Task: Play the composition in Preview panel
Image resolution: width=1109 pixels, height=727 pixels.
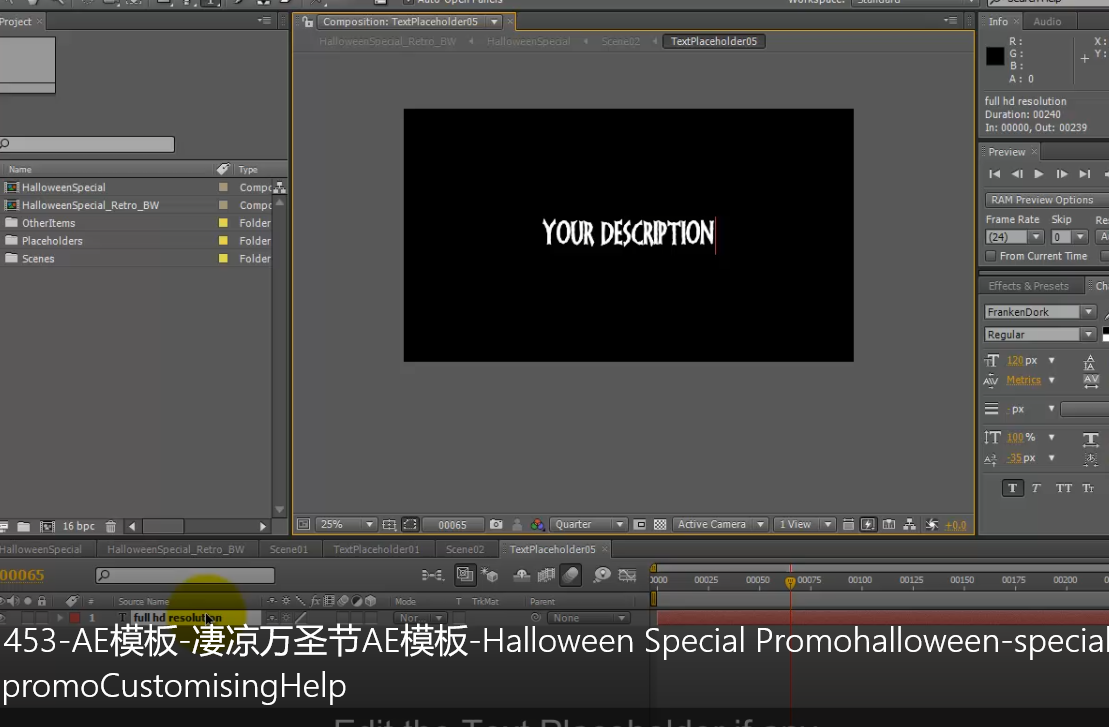Action: tap(1038, 174)
